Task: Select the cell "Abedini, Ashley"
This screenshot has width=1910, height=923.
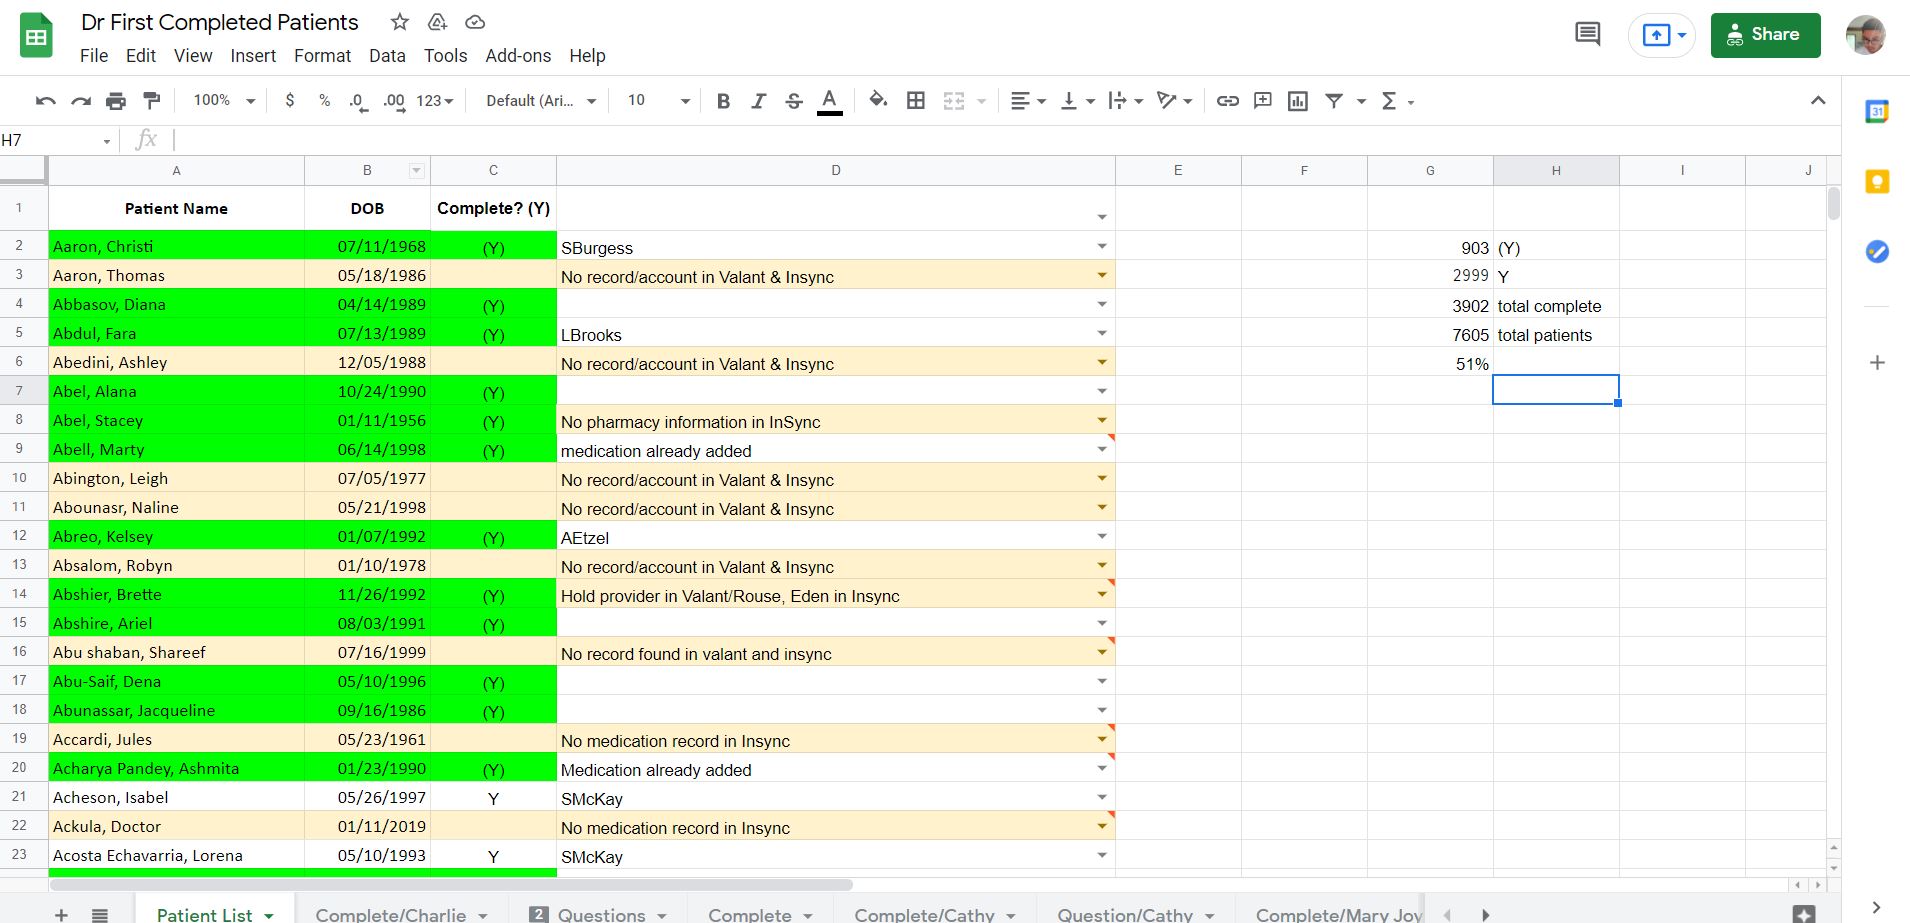Action: [x=177, y=362]
